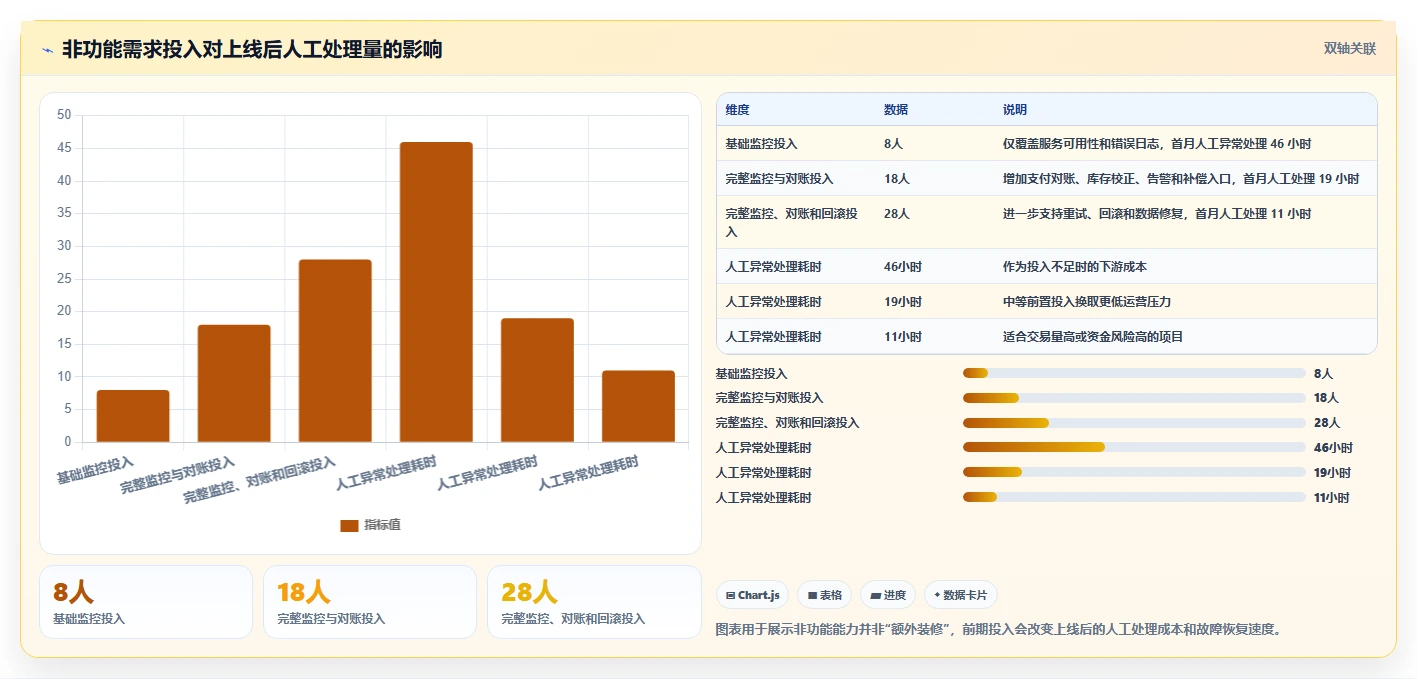Click the 进度 chip icon
1417x679 pixels.
click(875, 595)
